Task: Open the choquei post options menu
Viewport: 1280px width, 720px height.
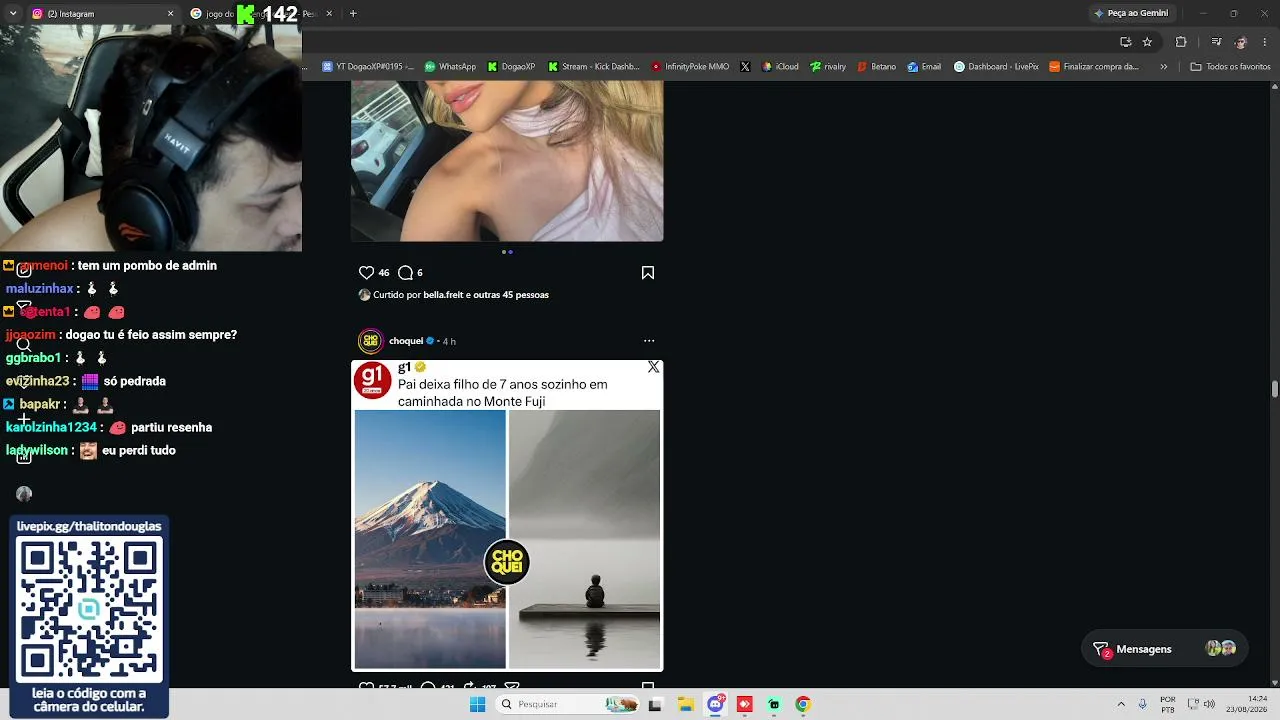Action: click(649, 341)
